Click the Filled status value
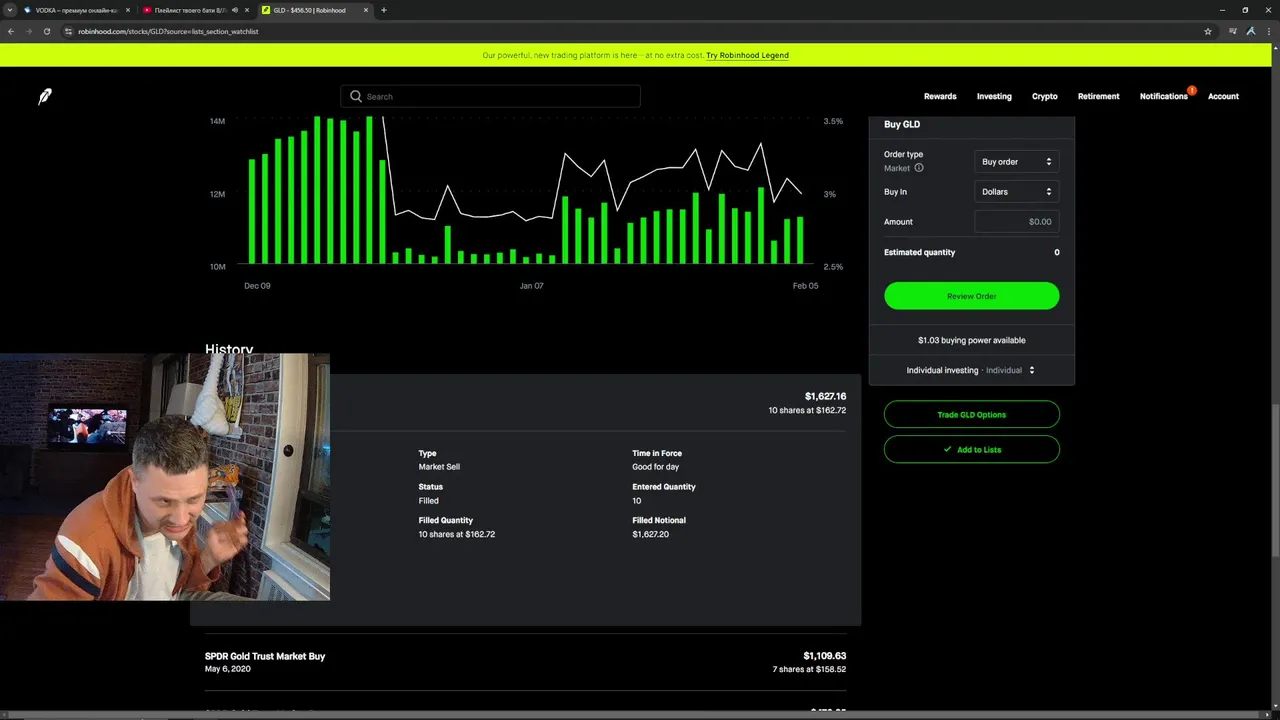The height and width of the screenshot is (720, 1280). (x=428, y=501)
